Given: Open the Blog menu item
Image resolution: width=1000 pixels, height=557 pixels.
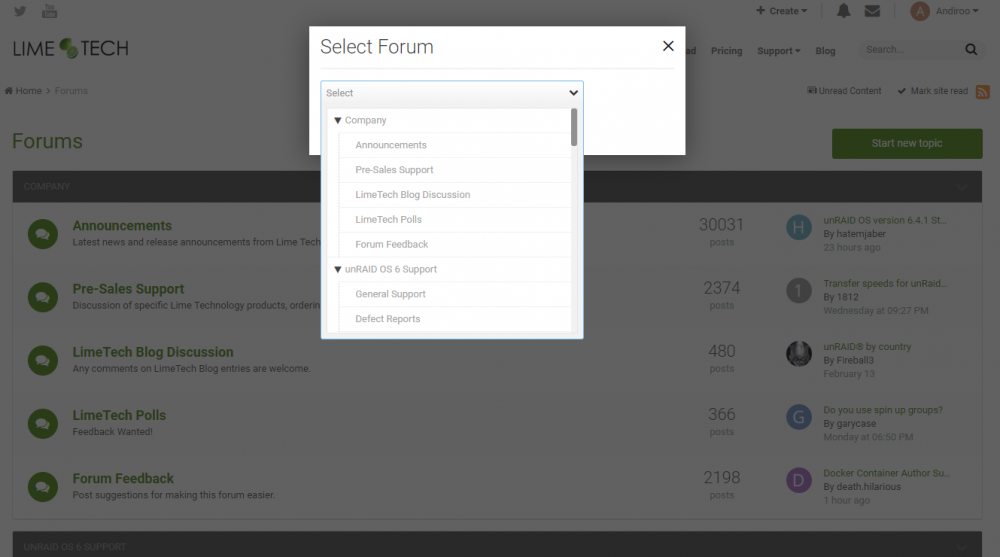Looking at the screenshot, I should 825,51.
